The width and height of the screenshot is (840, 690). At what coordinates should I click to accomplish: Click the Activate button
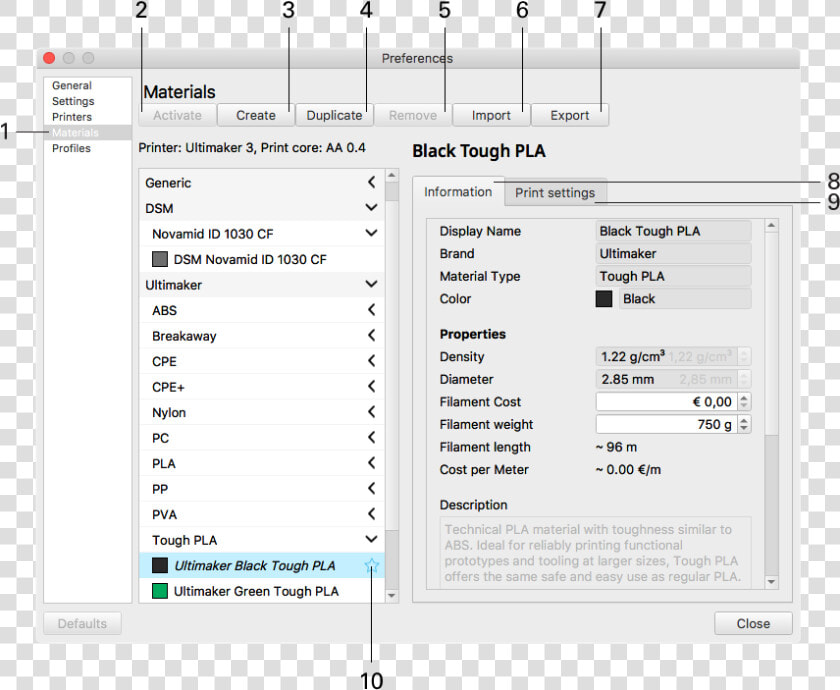click(177, 115)
